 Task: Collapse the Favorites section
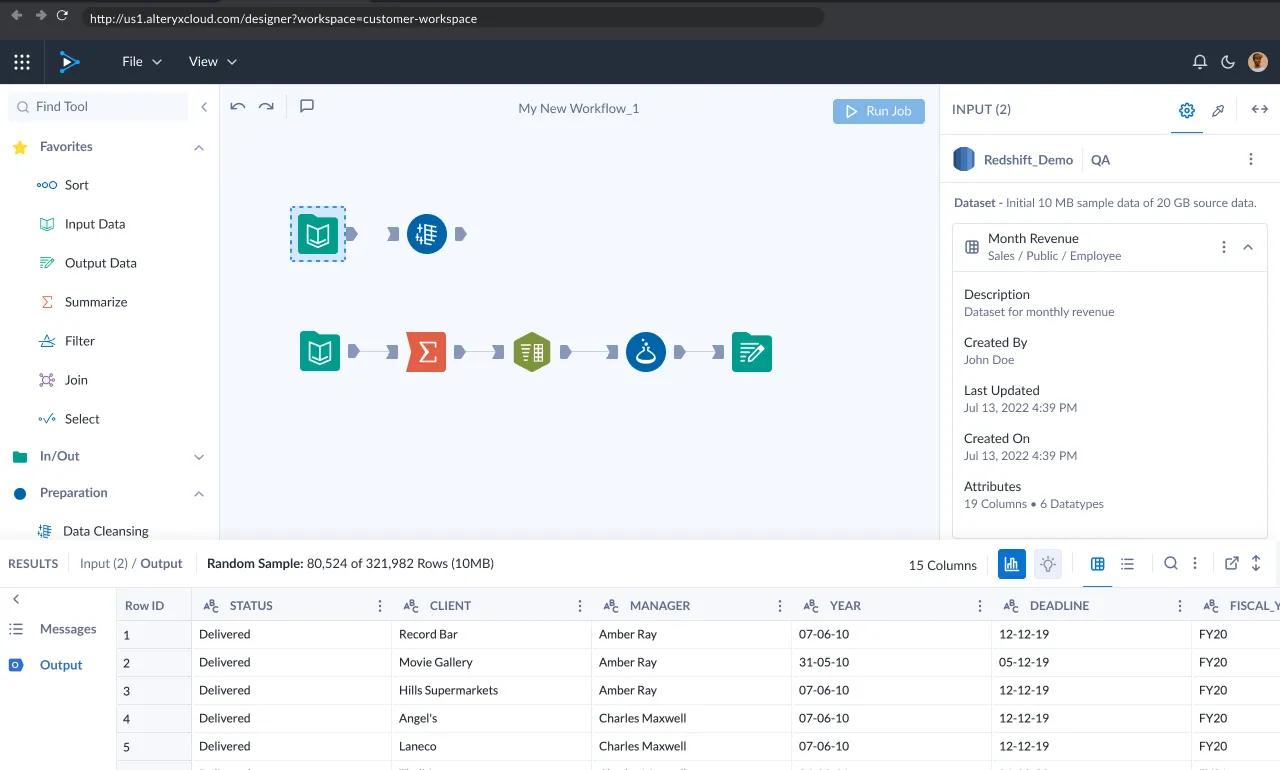[x=198, y=148]
